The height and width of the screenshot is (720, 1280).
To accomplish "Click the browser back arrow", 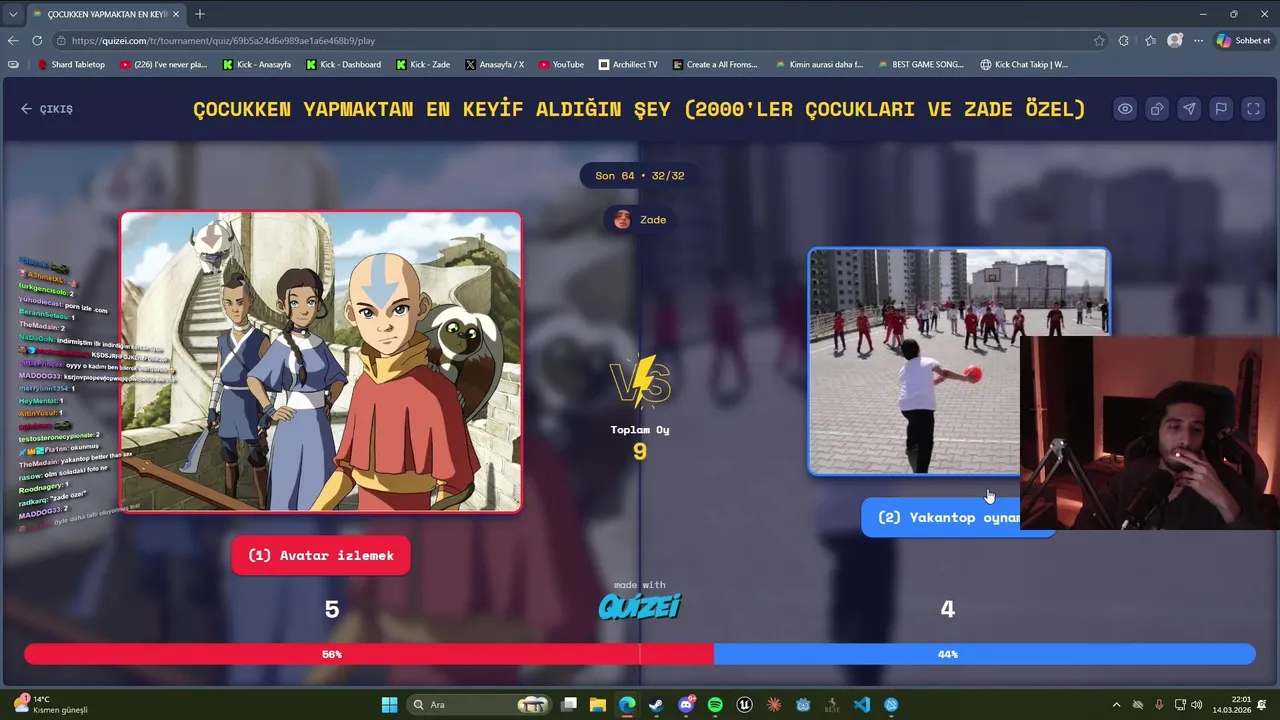I will tap(13, 41).
